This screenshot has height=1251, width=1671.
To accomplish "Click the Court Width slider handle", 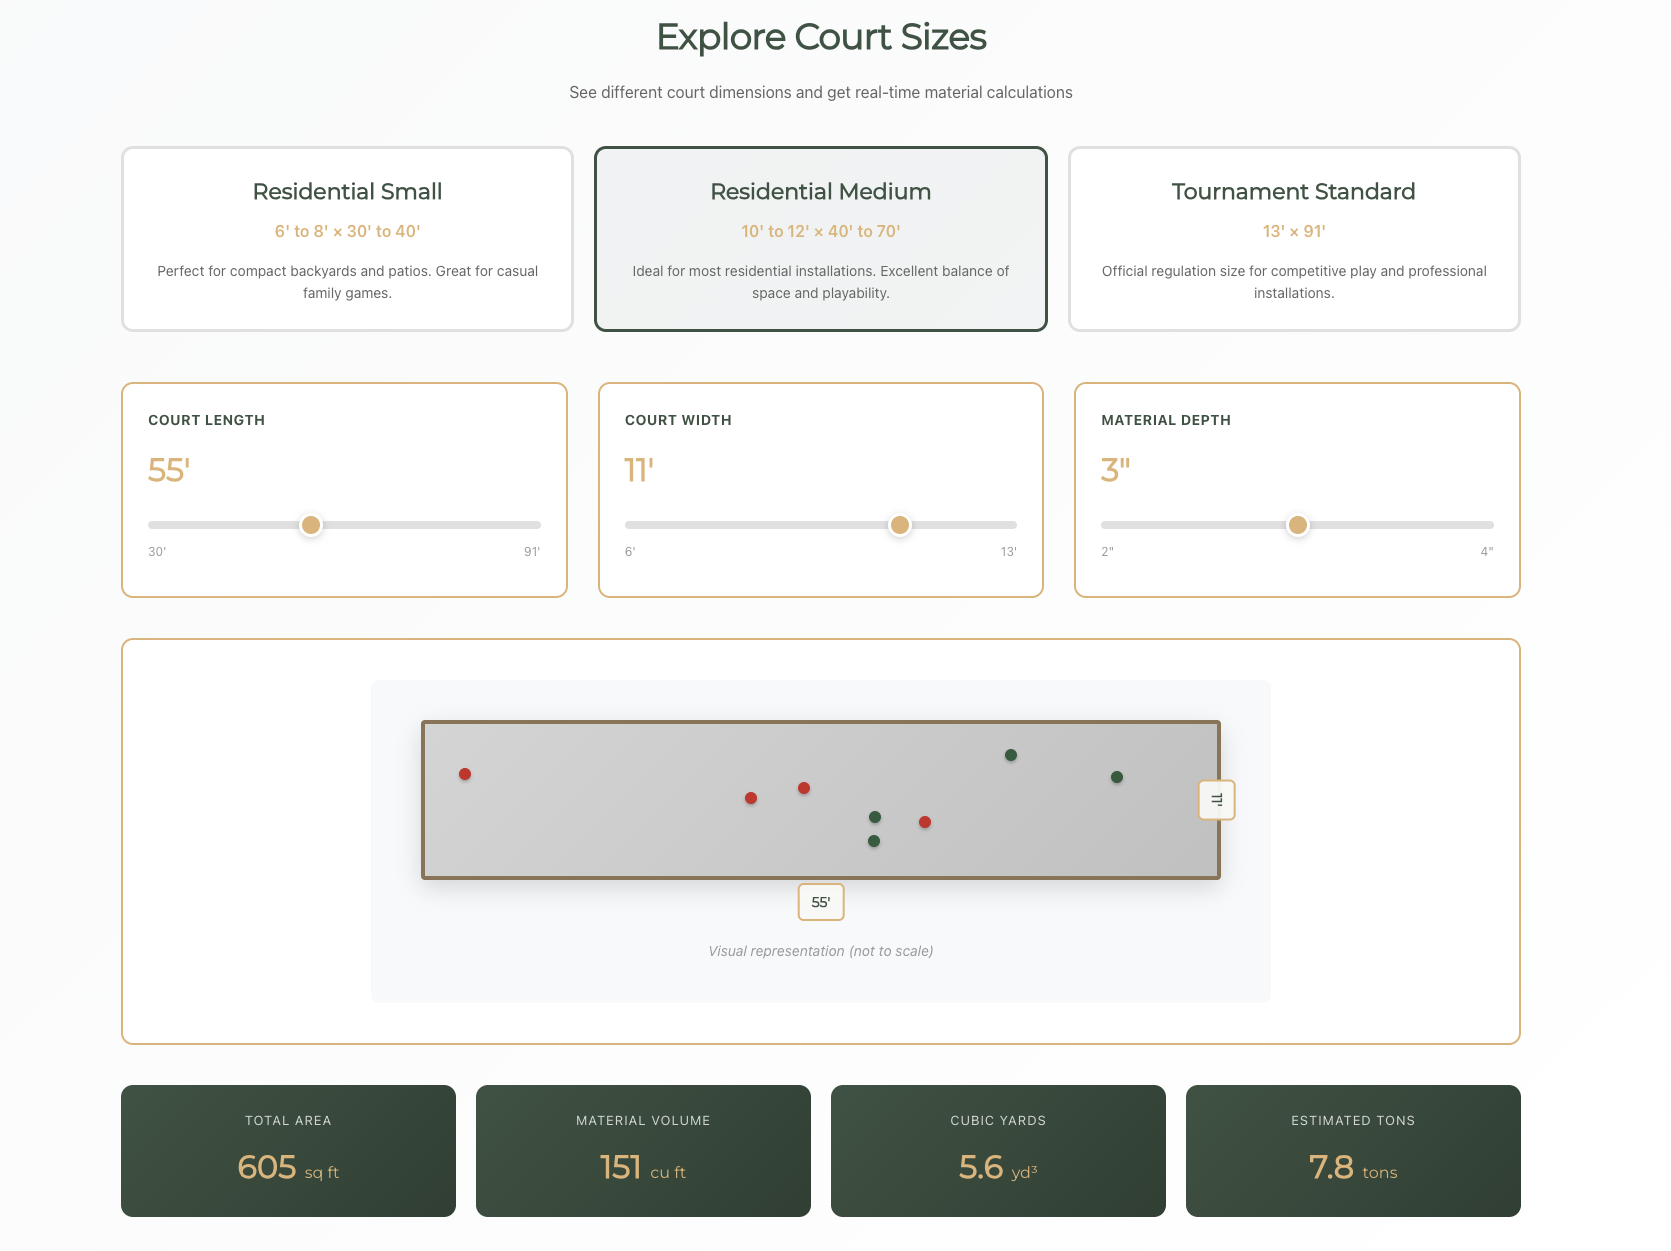I will click(900, 525).
